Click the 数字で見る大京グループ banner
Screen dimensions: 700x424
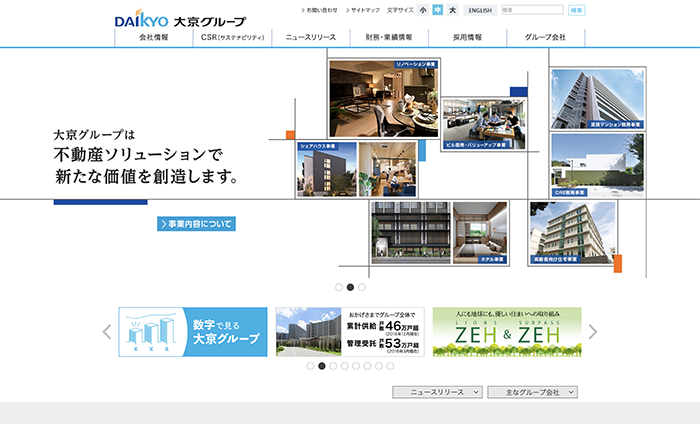[x=193, y=332]
